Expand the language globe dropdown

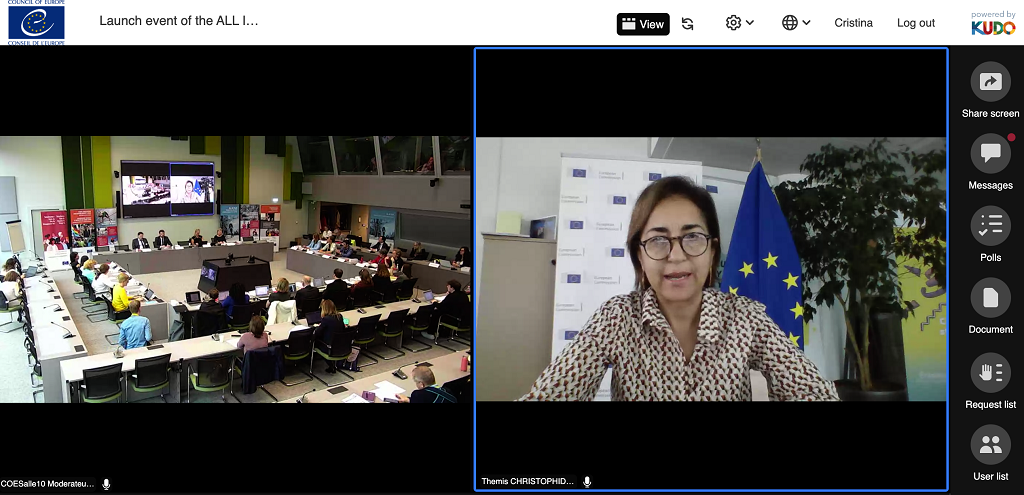coord(796,23)
